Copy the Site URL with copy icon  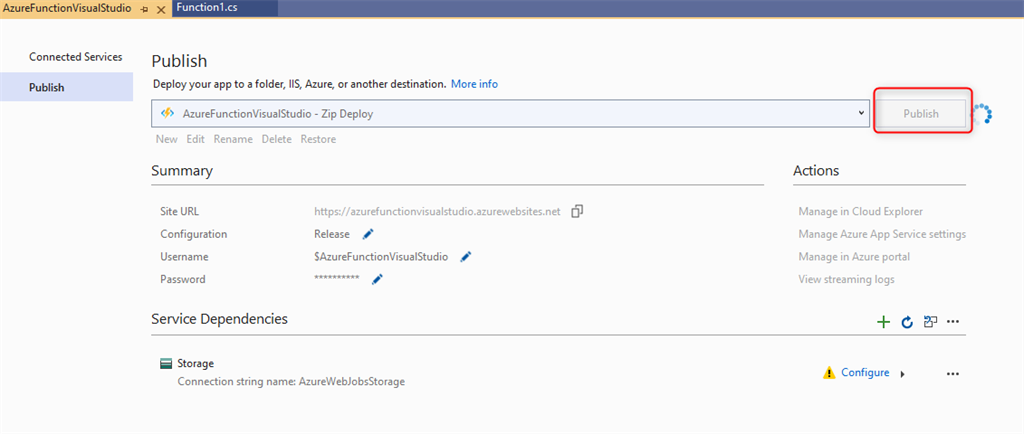coord(577,211)
